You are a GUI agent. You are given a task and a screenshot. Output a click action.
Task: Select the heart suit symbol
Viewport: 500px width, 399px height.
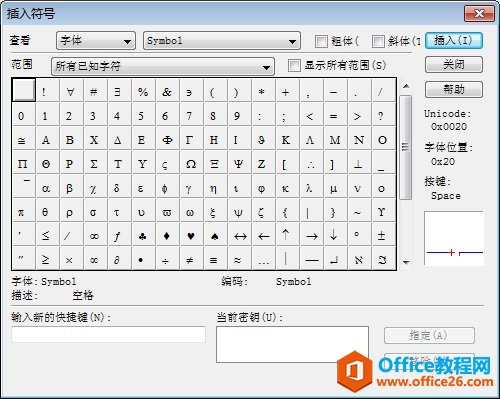click(x=191, y=236)
